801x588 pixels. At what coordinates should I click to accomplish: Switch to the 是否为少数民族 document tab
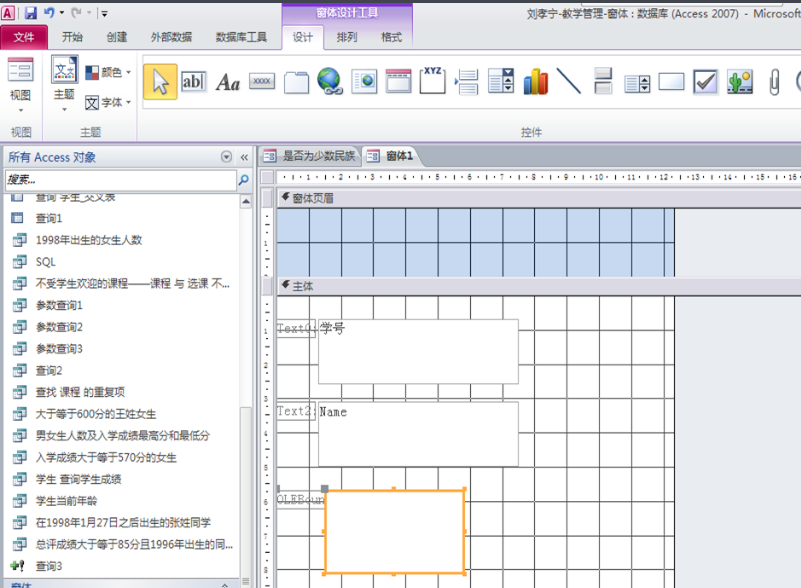(310, 156)
